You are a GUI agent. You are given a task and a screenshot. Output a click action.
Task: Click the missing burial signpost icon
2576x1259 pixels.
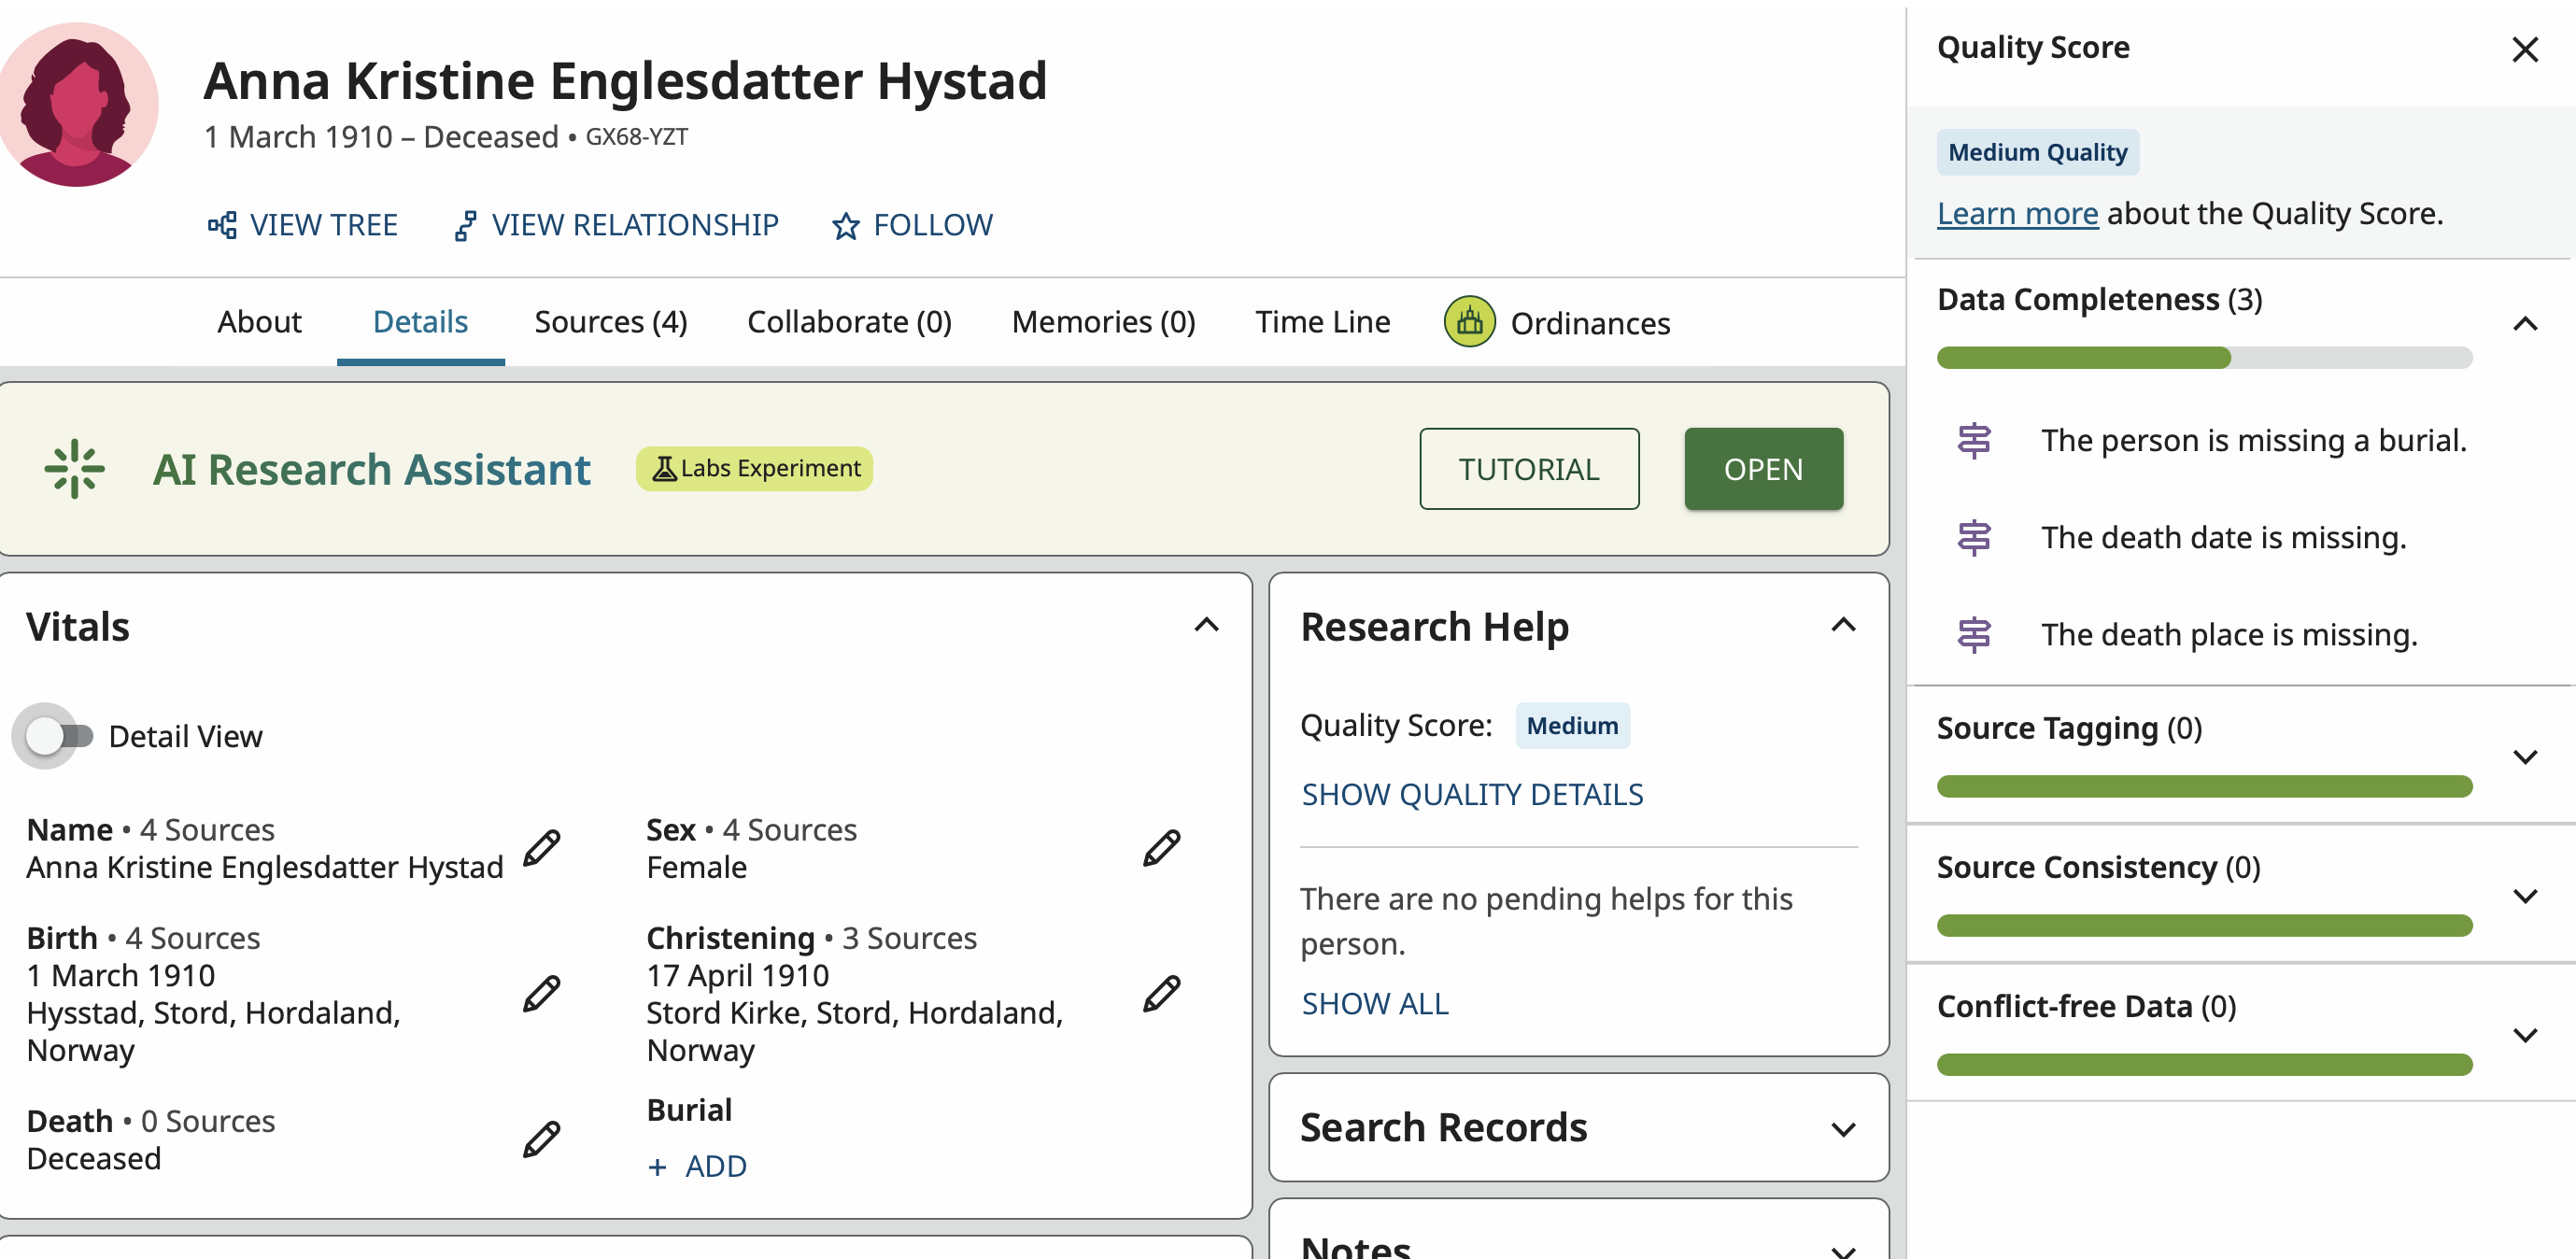(1974, 441)
